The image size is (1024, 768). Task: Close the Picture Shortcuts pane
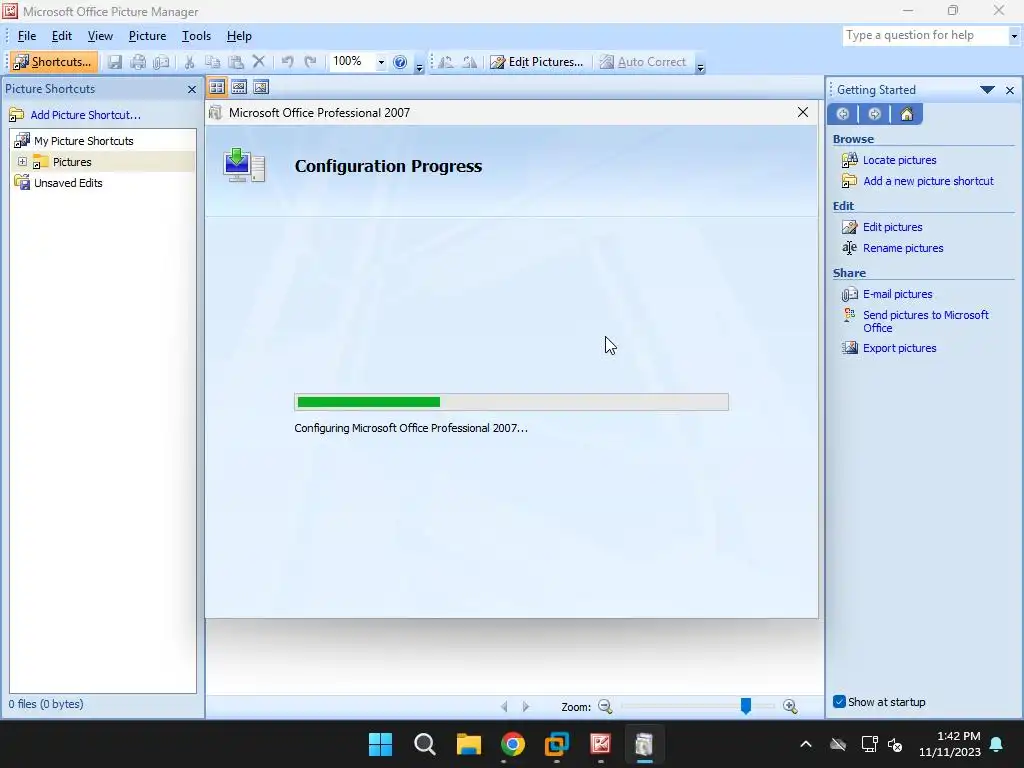[191, 89]
